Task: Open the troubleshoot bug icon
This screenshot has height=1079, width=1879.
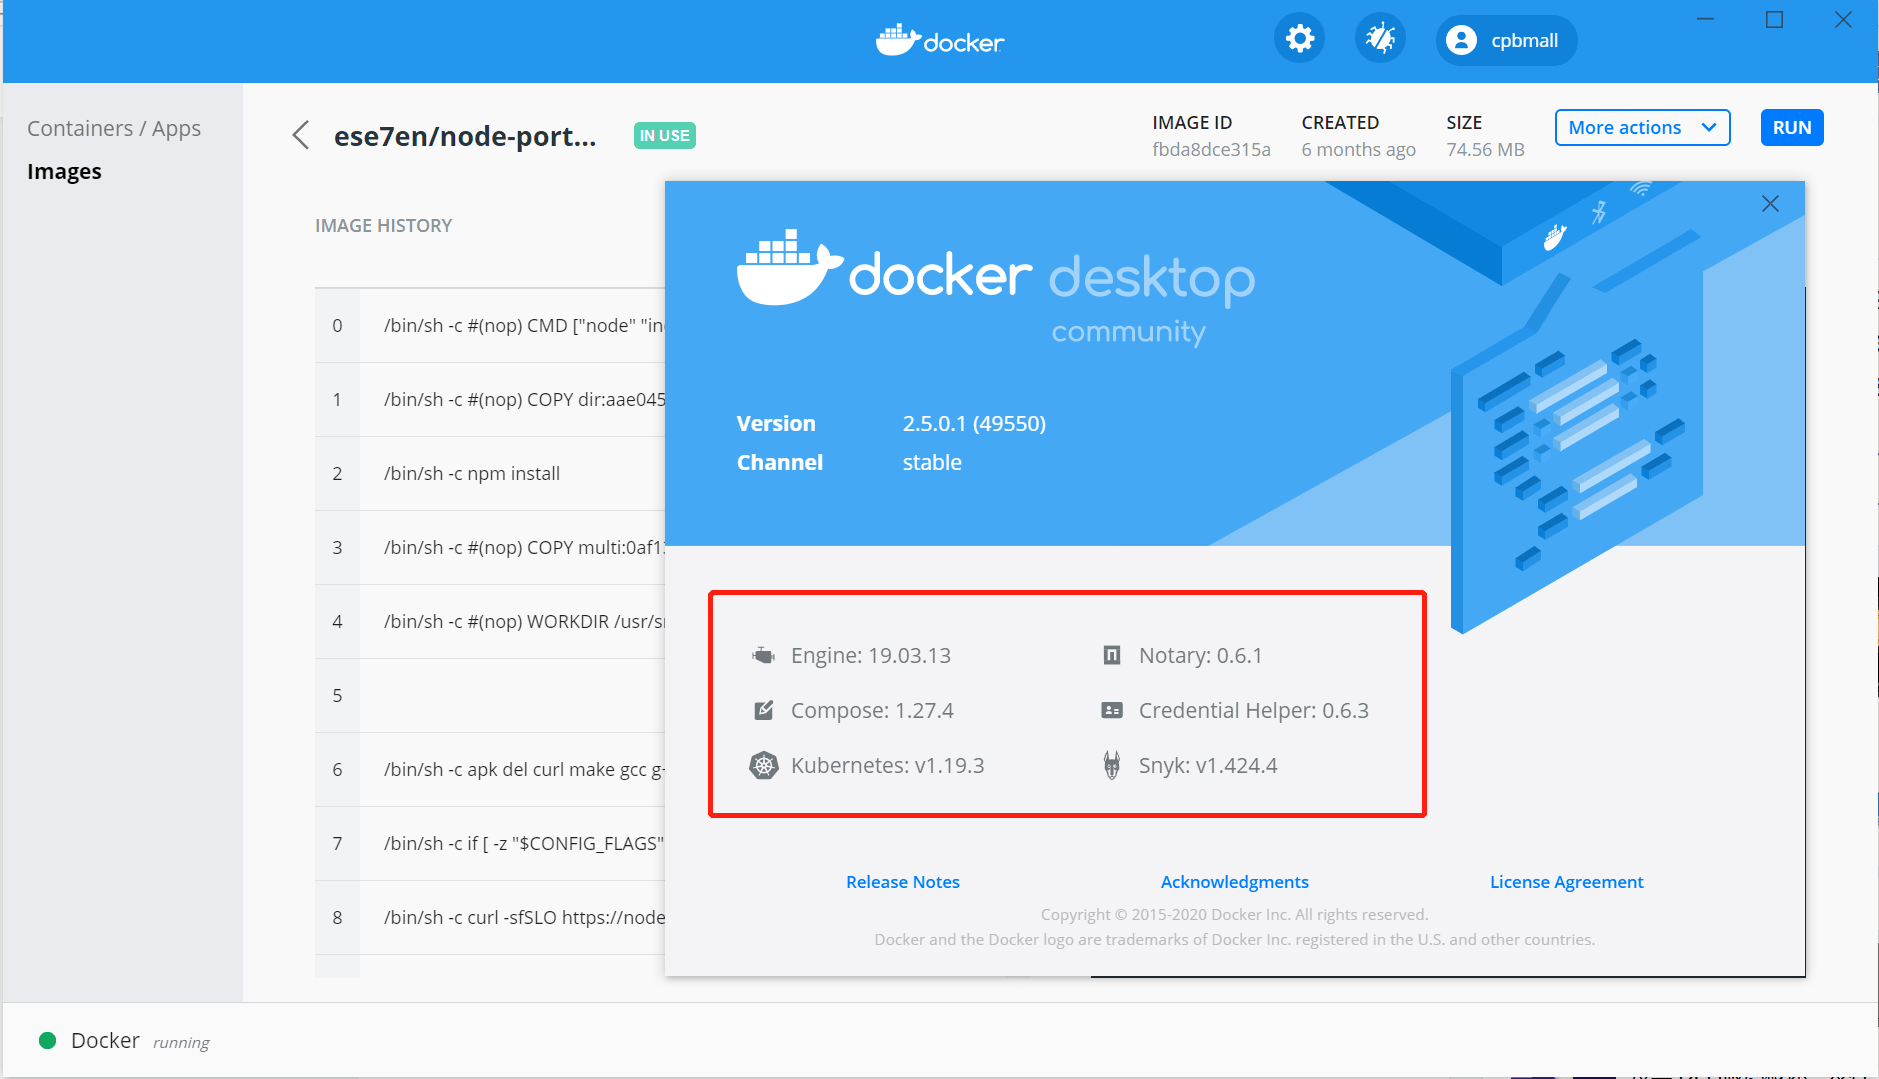Action: point(1380,40)
